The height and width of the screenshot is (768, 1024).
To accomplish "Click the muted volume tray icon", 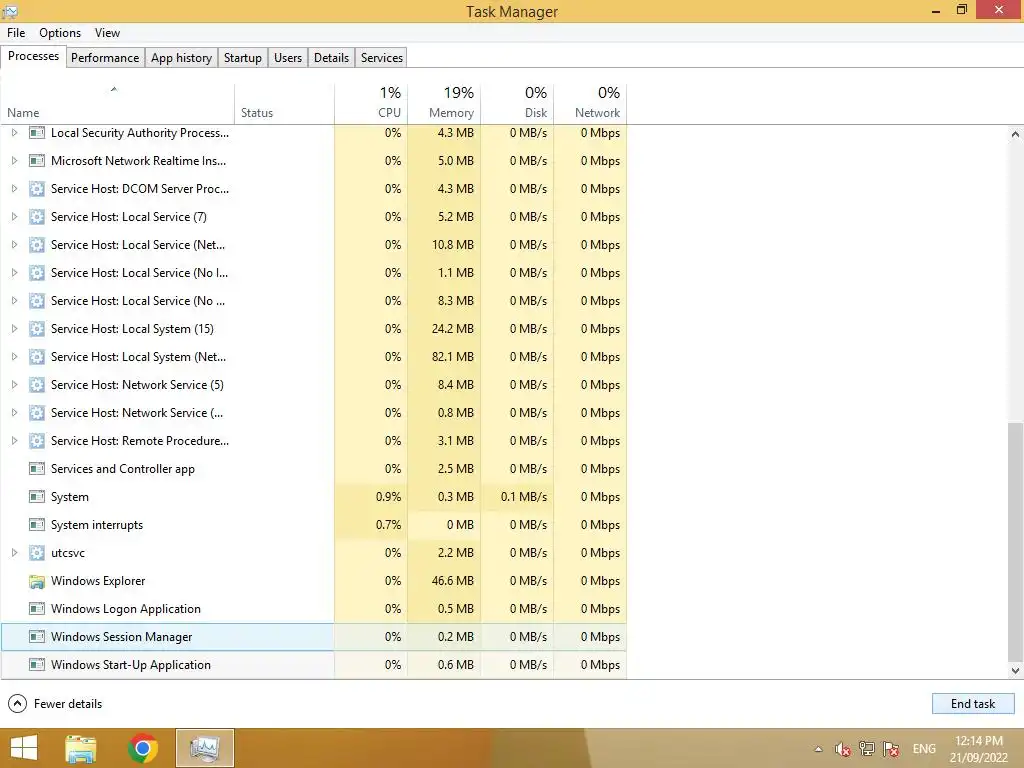I will (x=842, y=749).
